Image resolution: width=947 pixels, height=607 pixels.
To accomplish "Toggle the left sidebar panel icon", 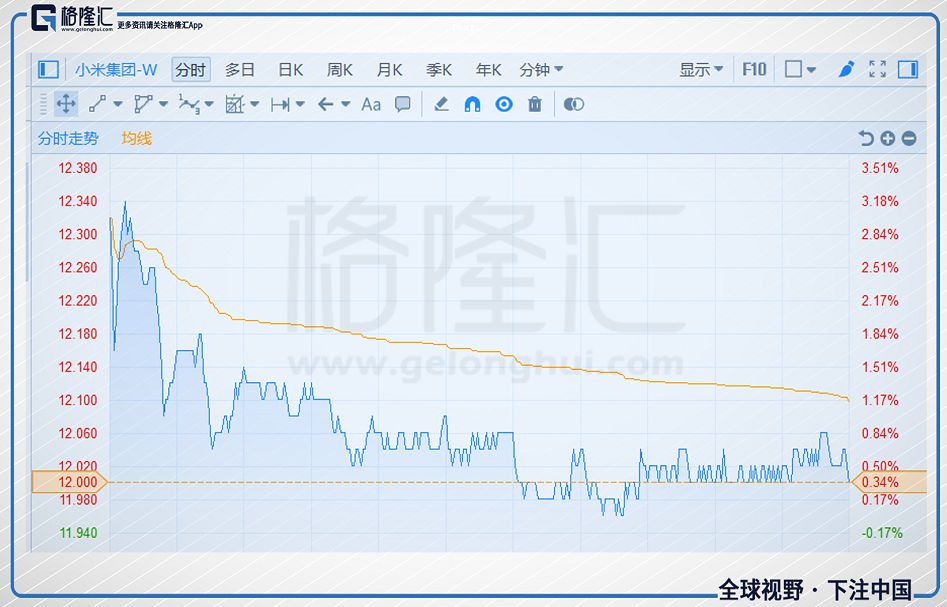I will pos(48,69).
